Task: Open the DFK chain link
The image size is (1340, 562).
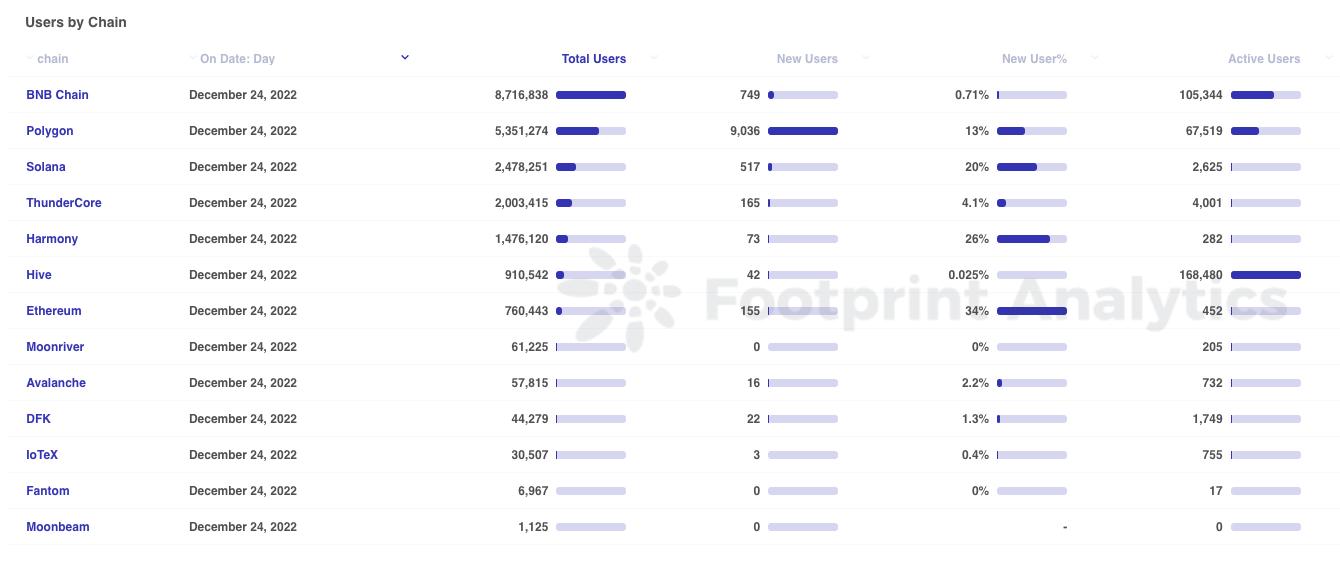Action: tap(38, 419)
